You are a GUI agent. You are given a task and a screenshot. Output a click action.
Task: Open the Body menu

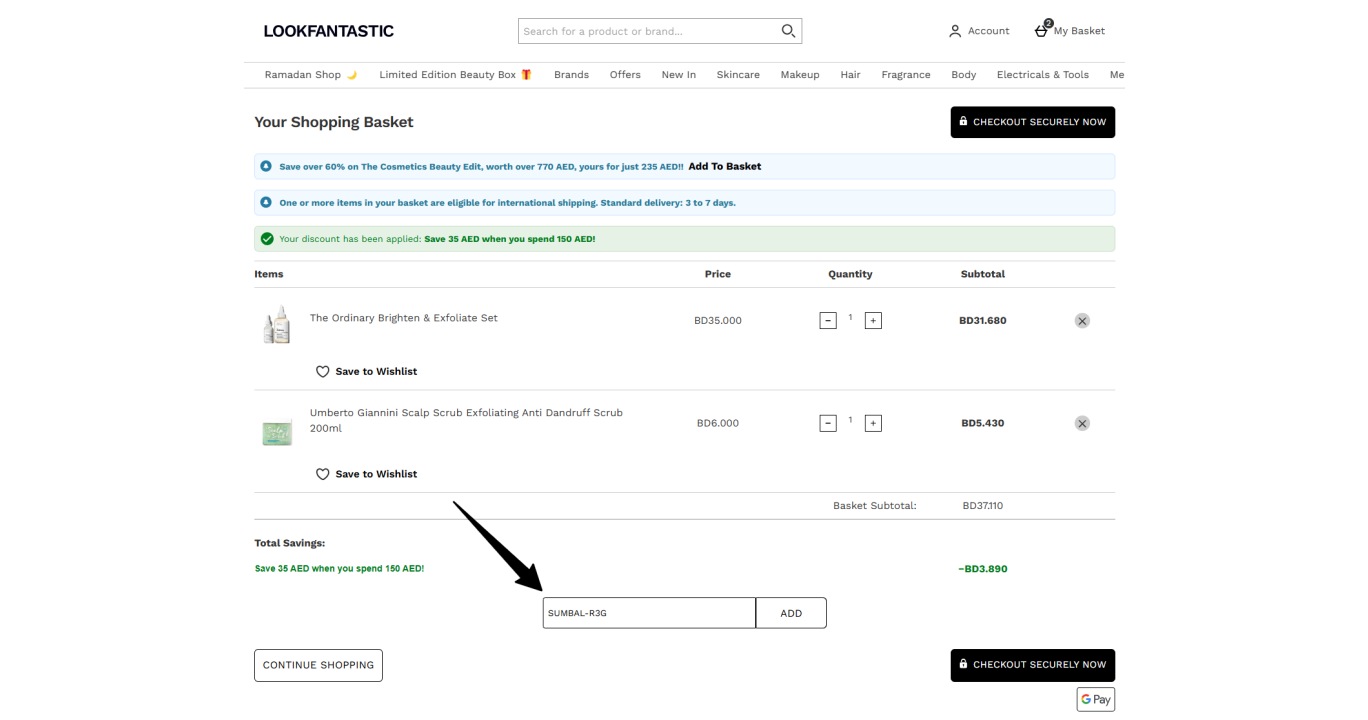963,75
